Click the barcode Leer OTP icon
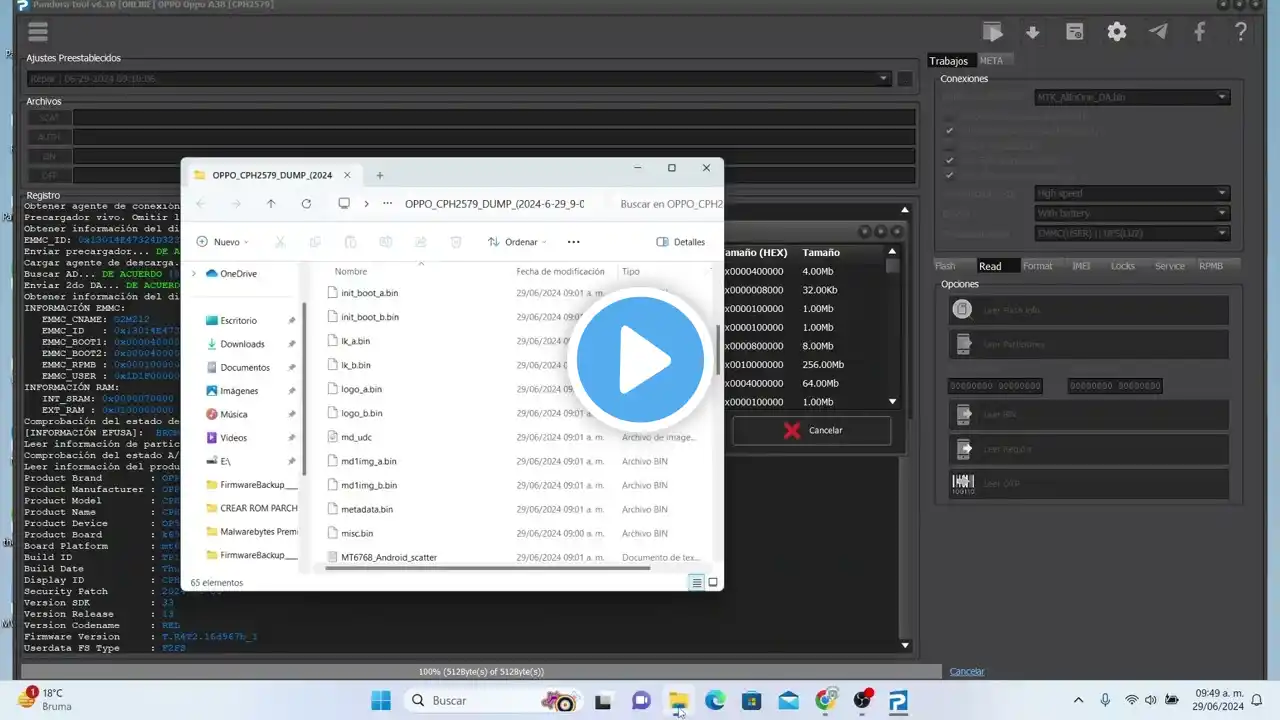1280x720 pixels. pyautogui.click(x=962, y=483)
